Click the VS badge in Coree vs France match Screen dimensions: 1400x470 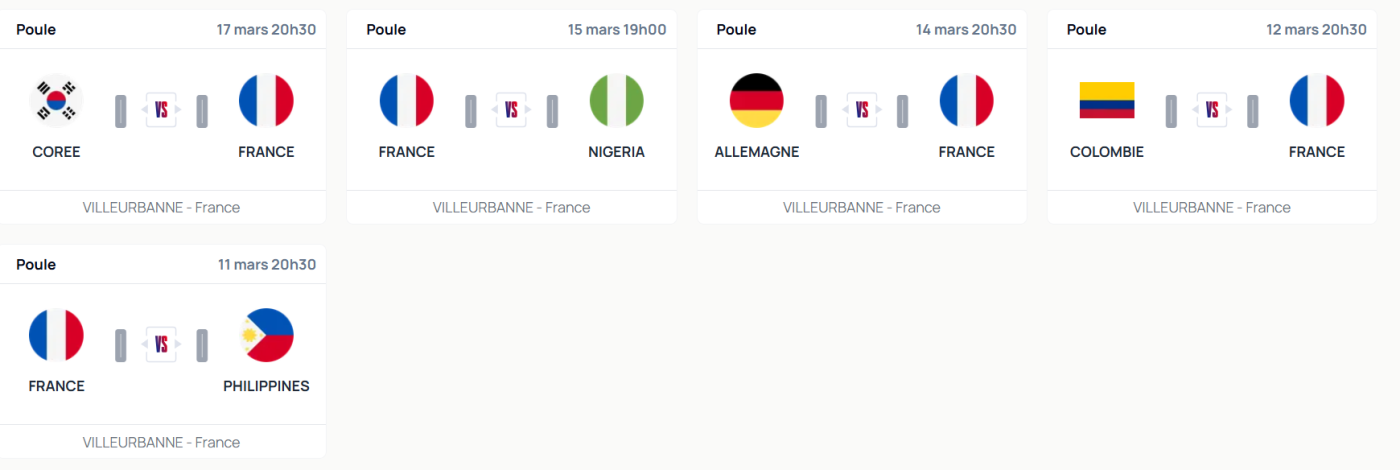pyautogui.click(x=161, y=110)
